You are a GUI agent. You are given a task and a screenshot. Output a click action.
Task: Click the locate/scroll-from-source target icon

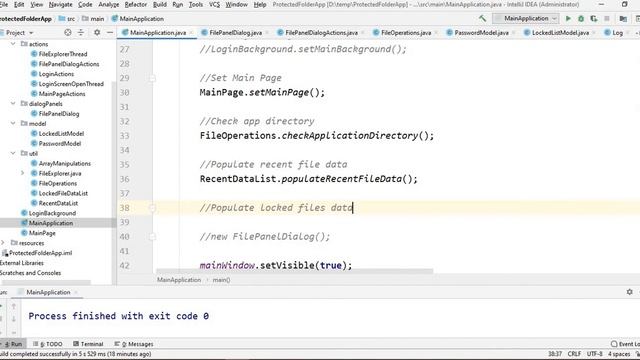[68, 32]
